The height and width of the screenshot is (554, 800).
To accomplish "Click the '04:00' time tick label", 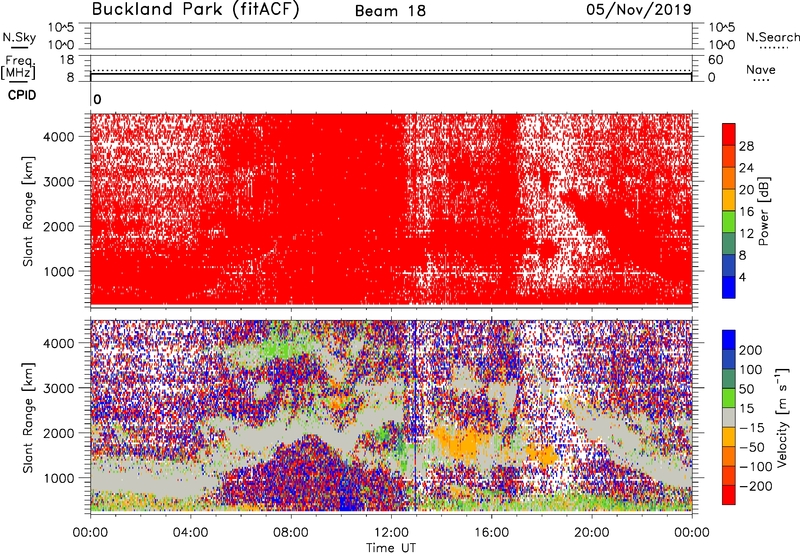I will 190,533.
